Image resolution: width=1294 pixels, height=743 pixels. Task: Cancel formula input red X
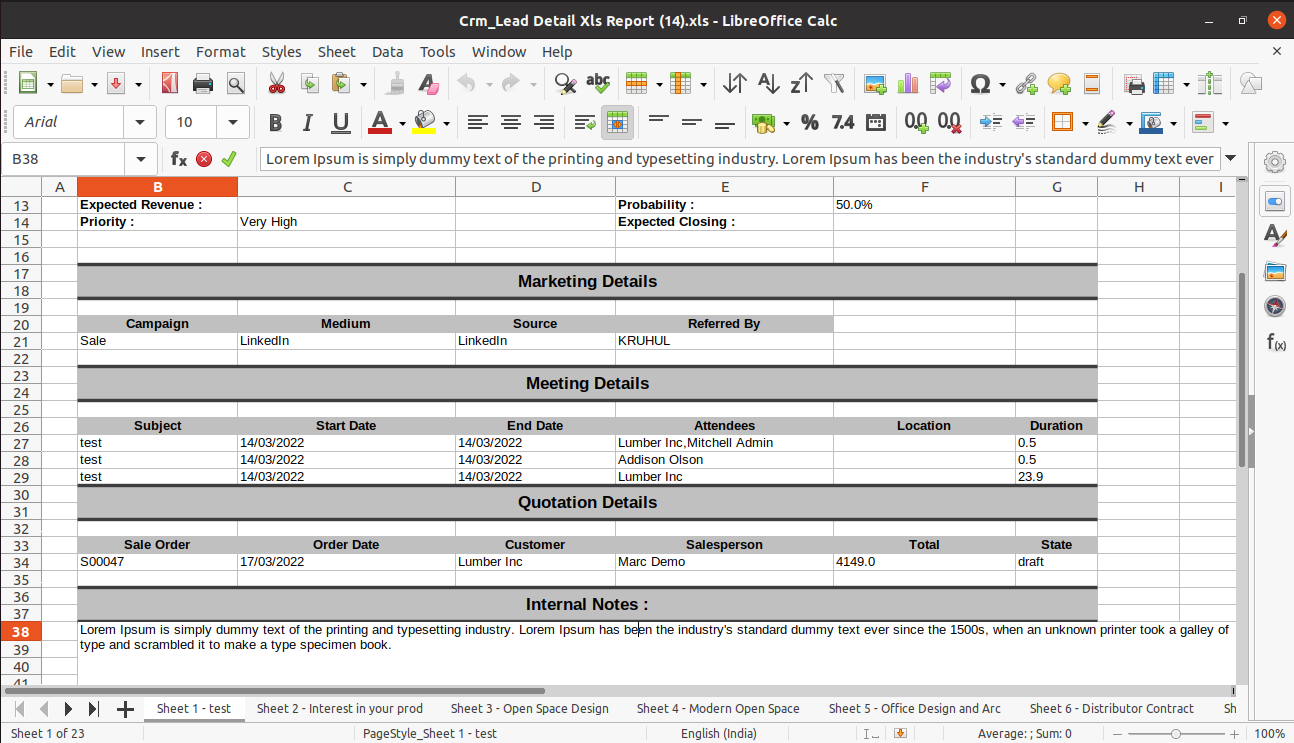coord(204,158)
